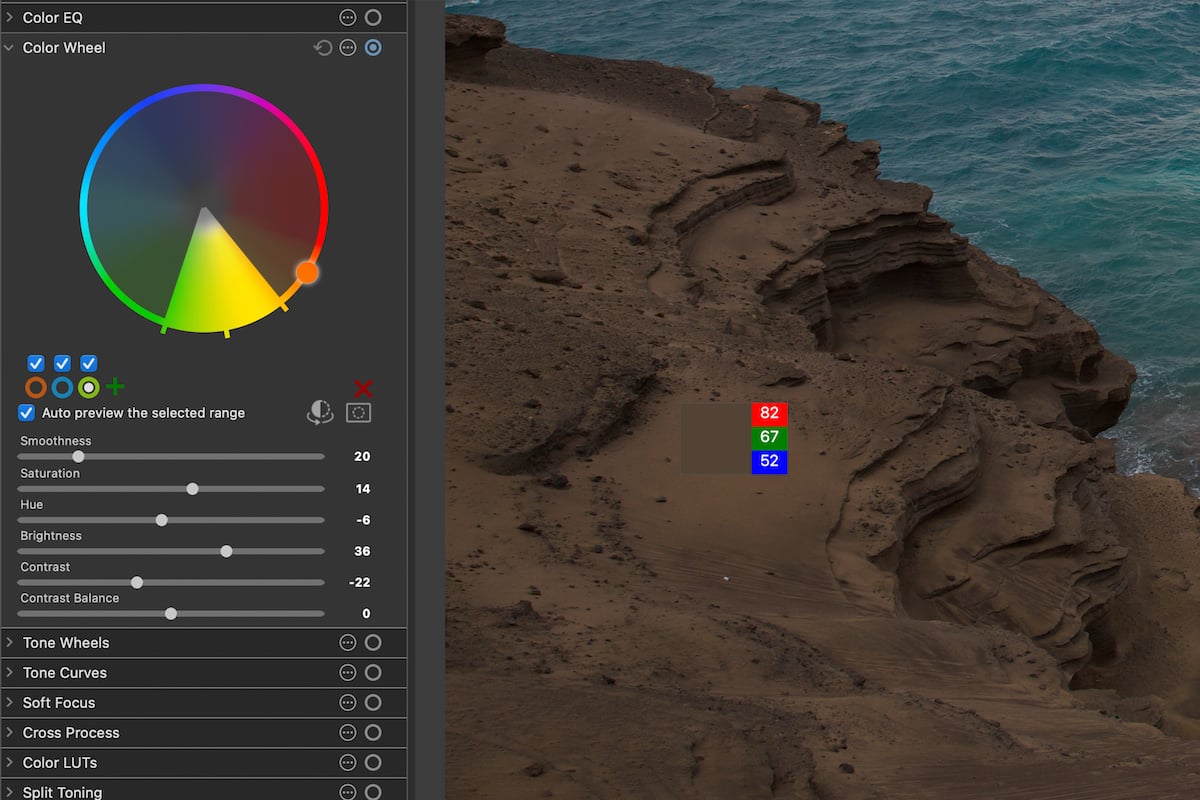Click the Brightness slider handle
This screenshot has width=1200, height=800.
pyautogui.click(x=226, y=551)
